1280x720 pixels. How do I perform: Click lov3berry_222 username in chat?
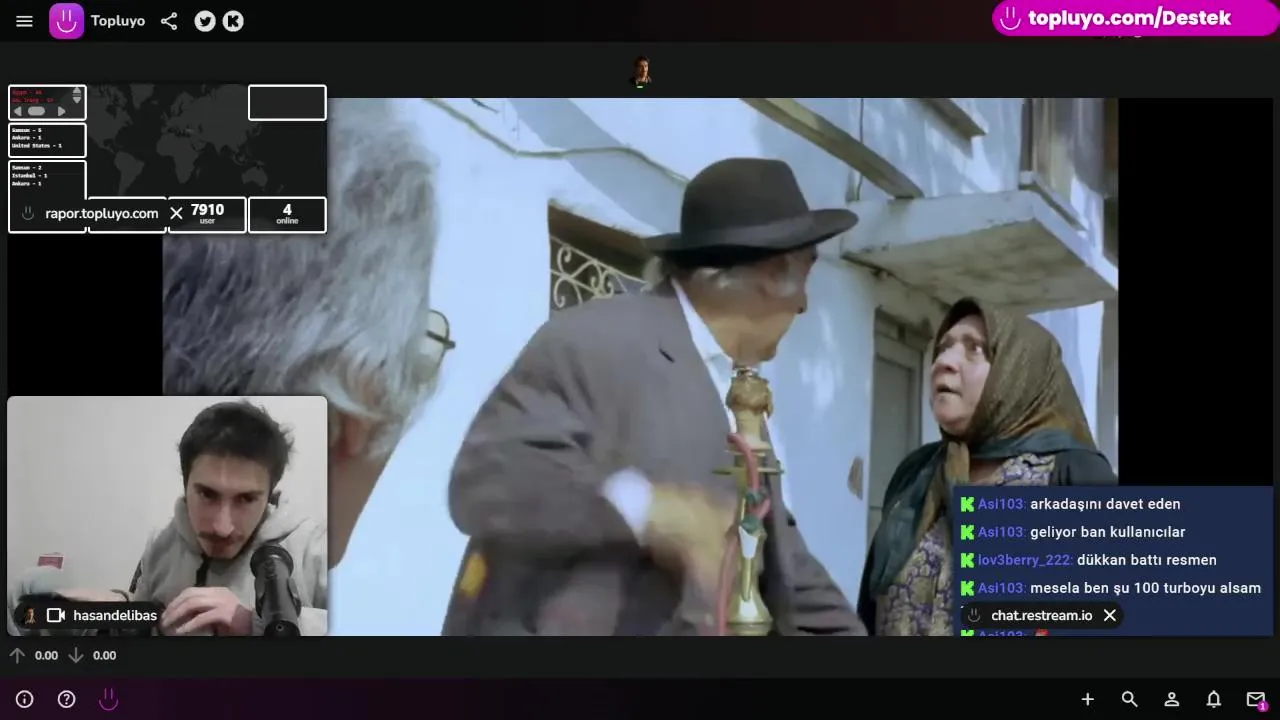click(x=1025, y=560)
